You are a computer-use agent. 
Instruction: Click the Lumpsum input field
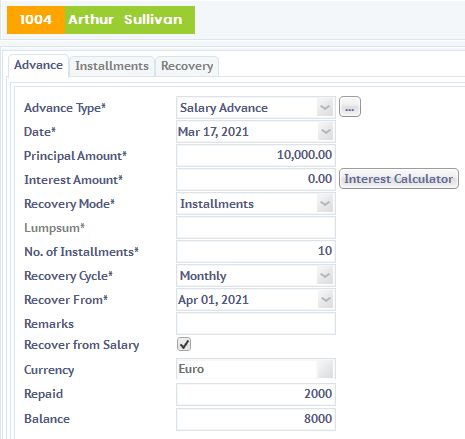(256, 227)
